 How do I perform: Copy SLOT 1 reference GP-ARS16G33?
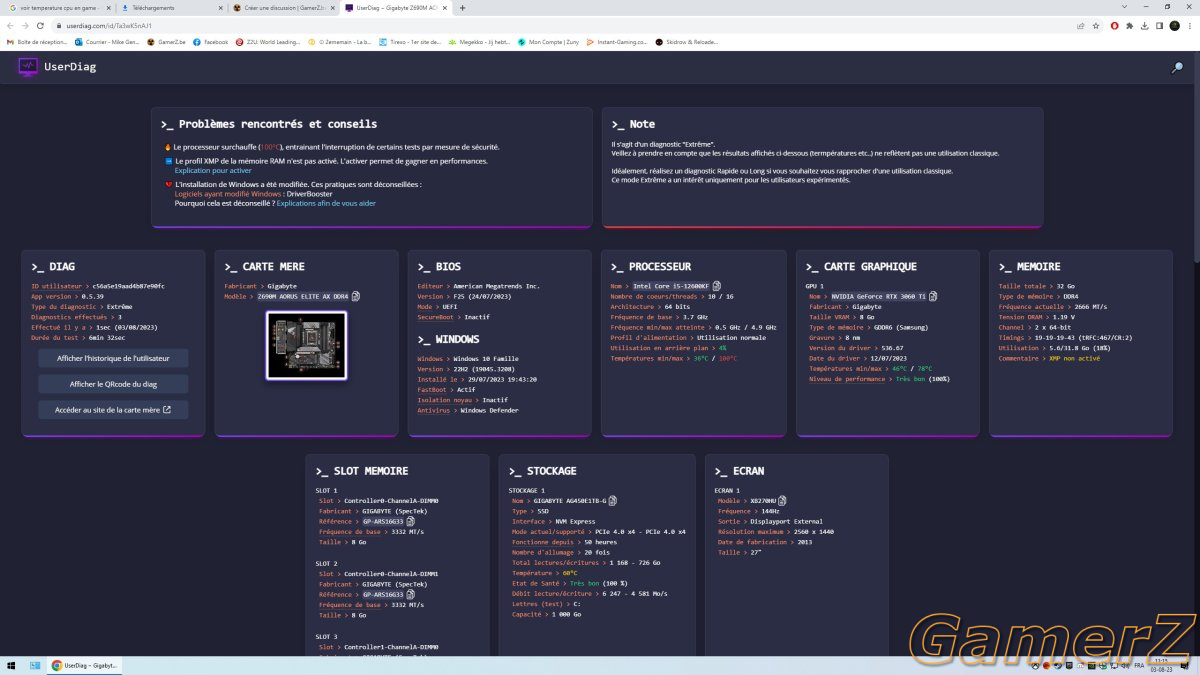pos(410,521)
